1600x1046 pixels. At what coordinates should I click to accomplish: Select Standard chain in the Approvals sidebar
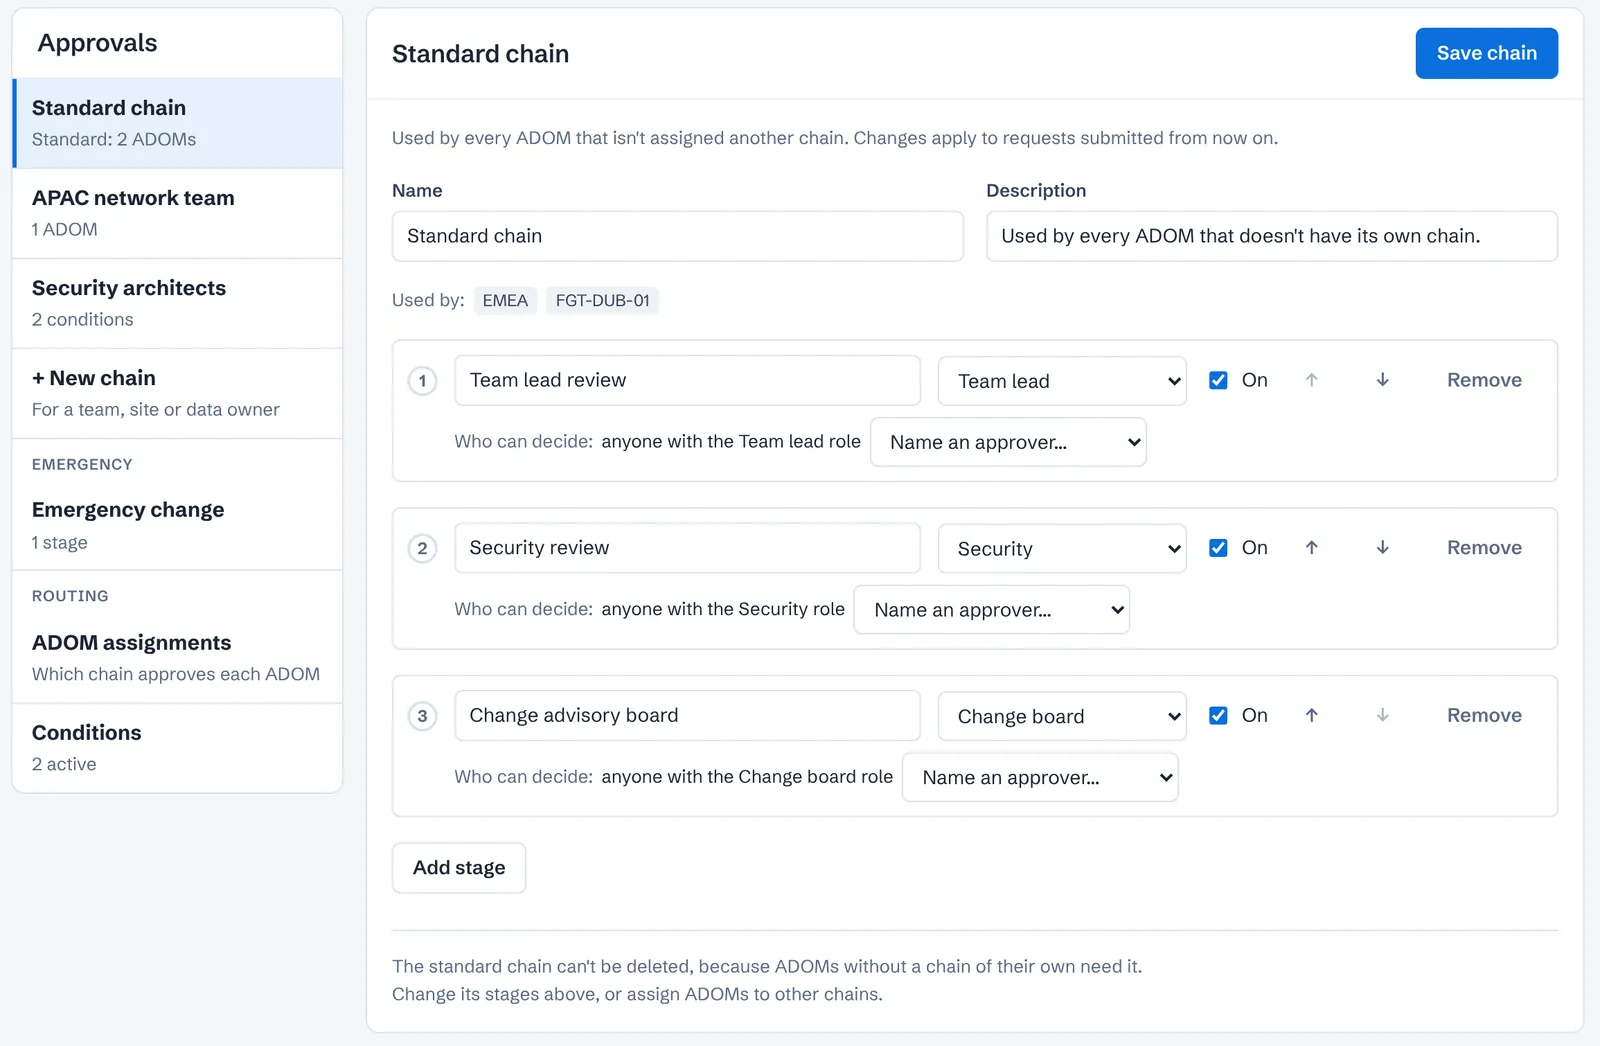click(x=177, y=123)
